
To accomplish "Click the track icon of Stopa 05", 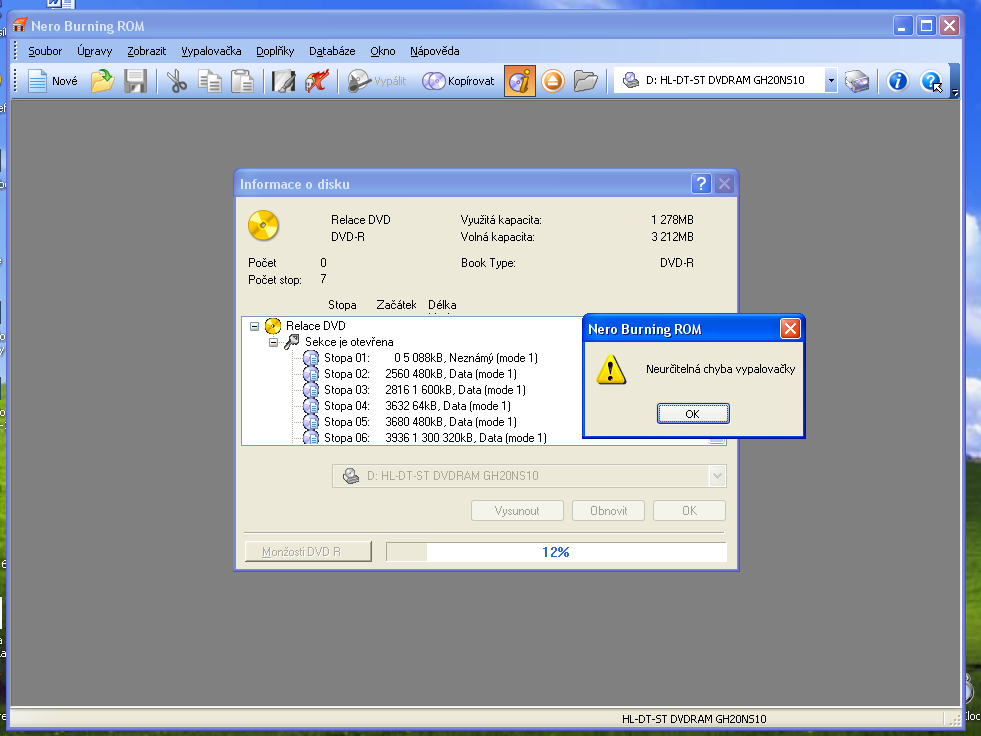I will (x=311, y=422).
